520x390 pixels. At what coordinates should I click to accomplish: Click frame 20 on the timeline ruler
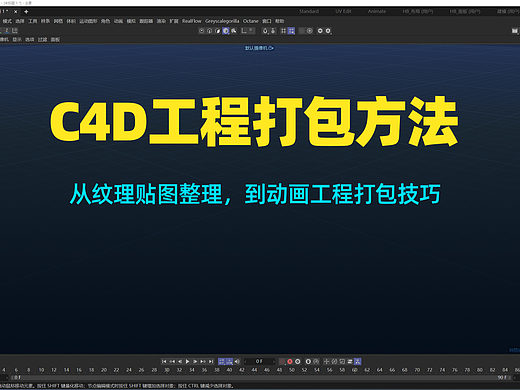pos(104,370)
